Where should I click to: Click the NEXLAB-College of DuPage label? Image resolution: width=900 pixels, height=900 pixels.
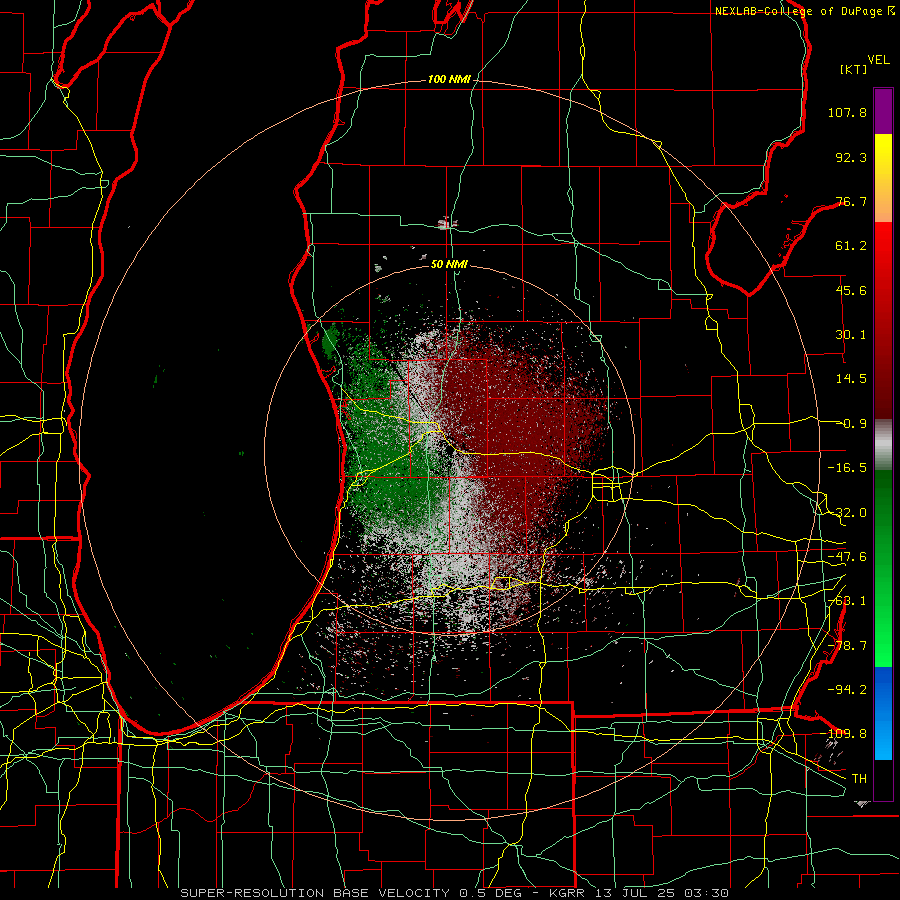804,11
